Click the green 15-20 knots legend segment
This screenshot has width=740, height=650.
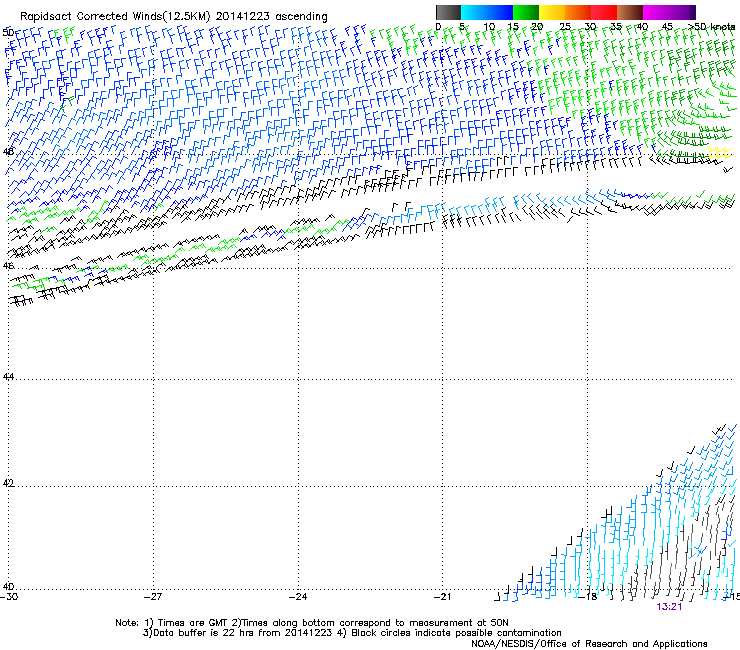(x=526, y=12)
